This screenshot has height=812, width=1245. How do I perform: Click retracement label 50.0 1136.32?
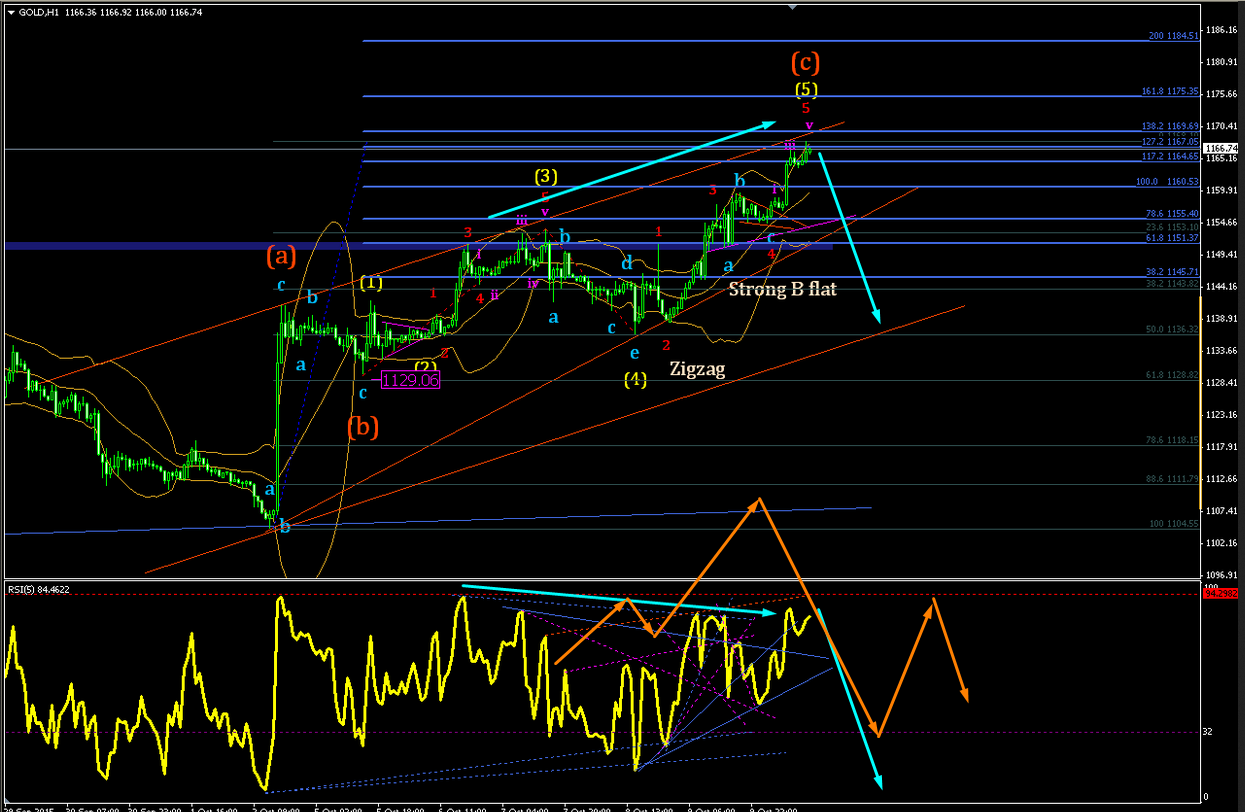(1172, 329)
